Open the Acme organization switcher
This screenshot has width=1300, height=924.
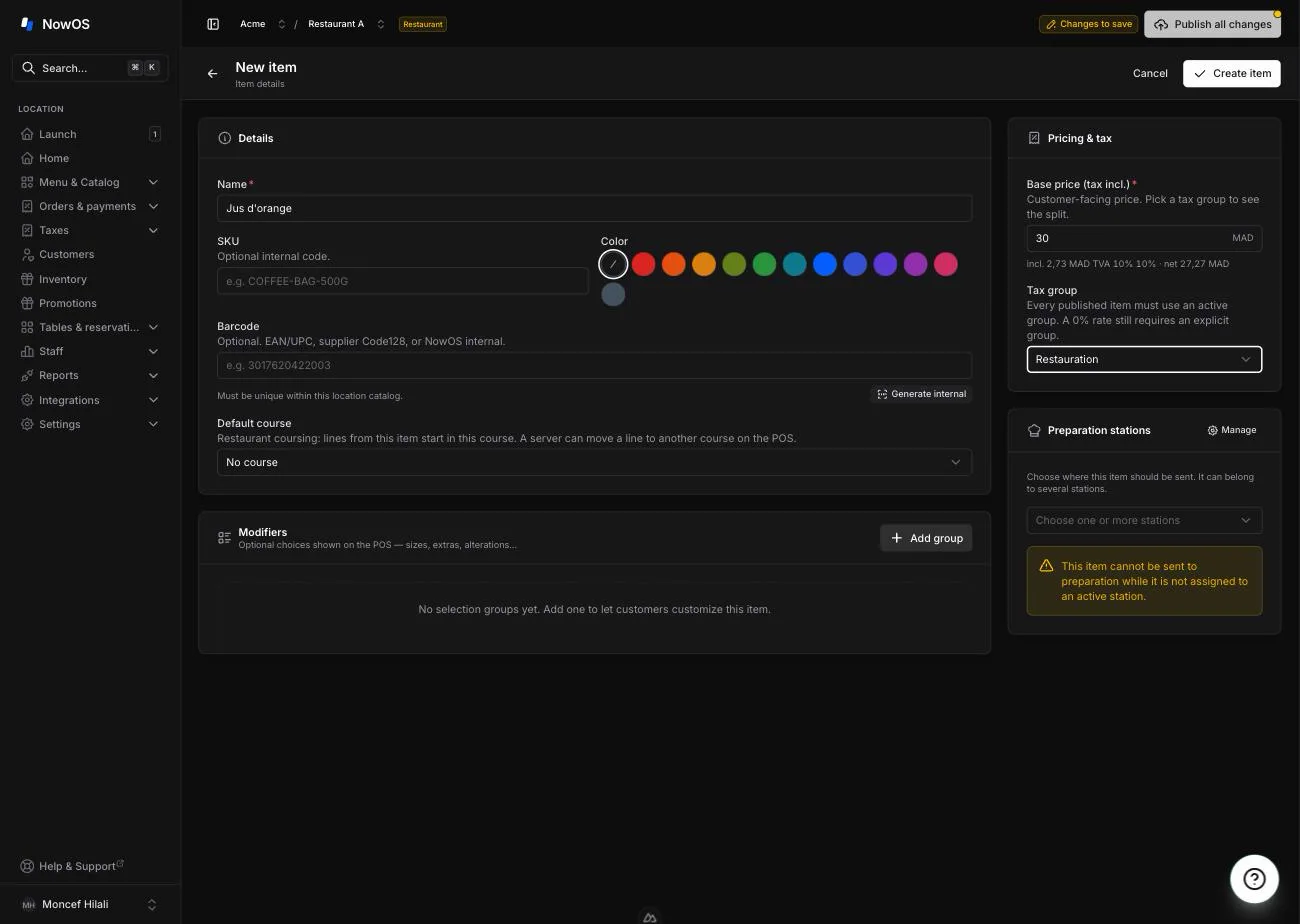click(x=262, y=24)
